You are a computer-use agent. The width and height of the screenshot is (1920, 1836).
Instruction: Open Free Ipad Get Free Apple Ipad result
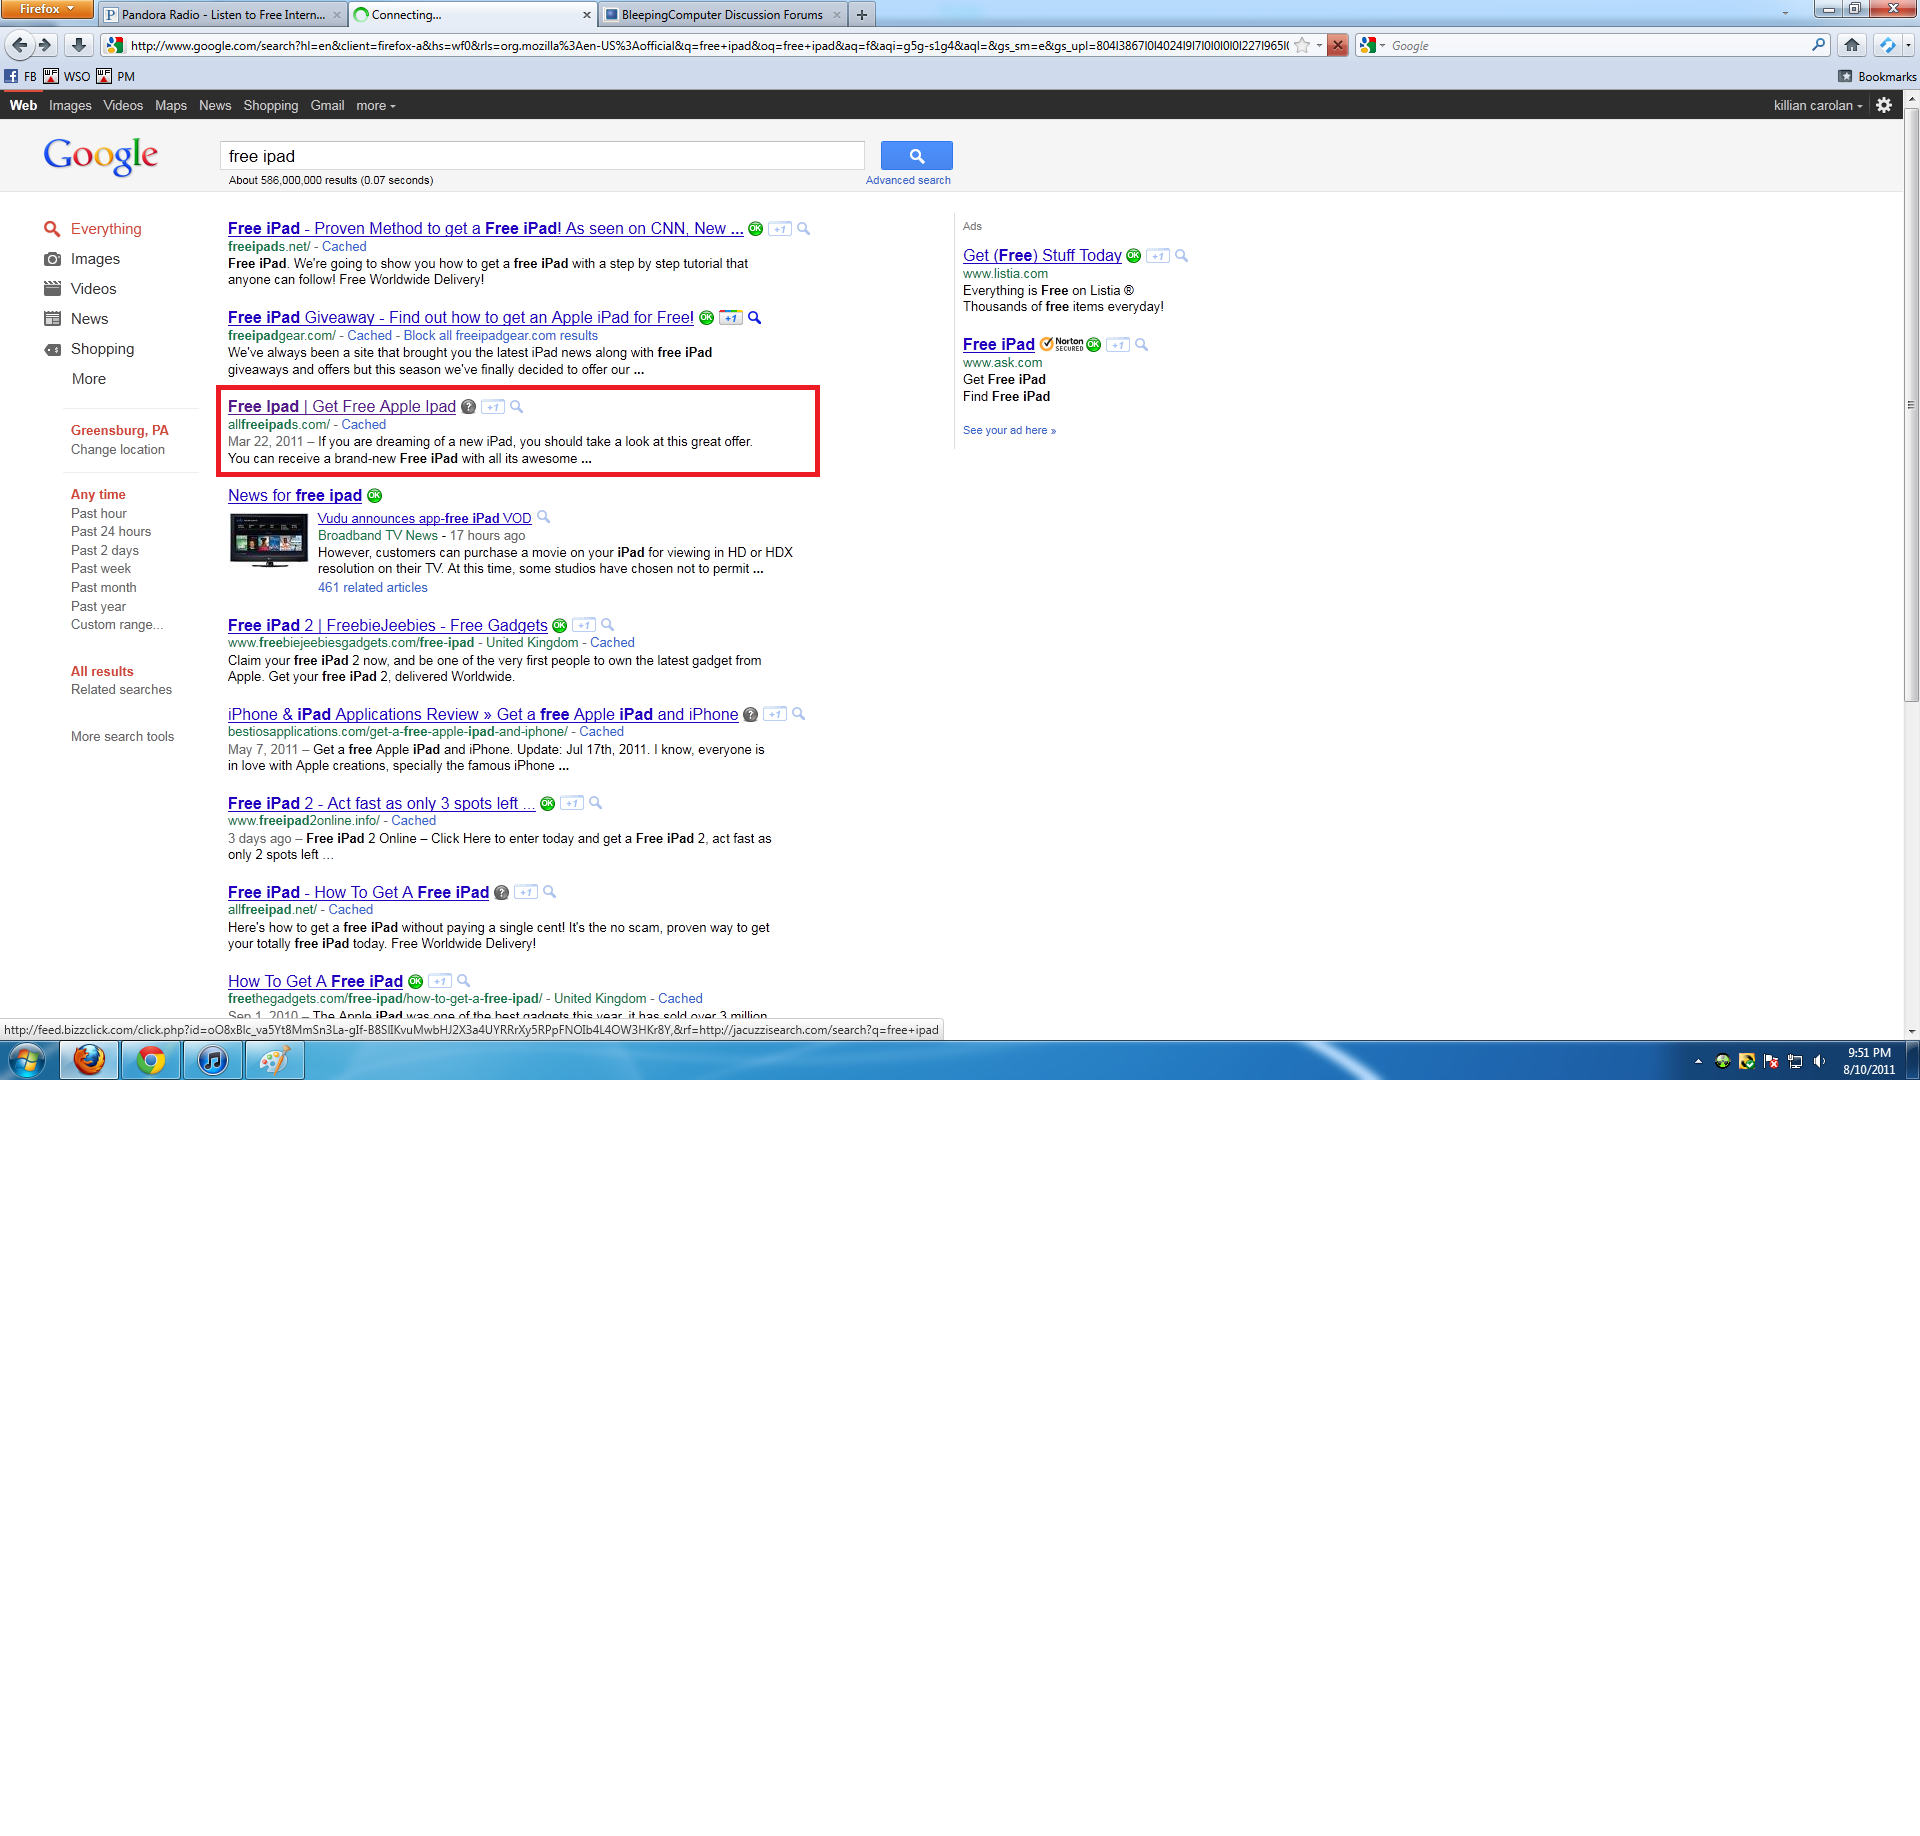(x=342, y=407)
